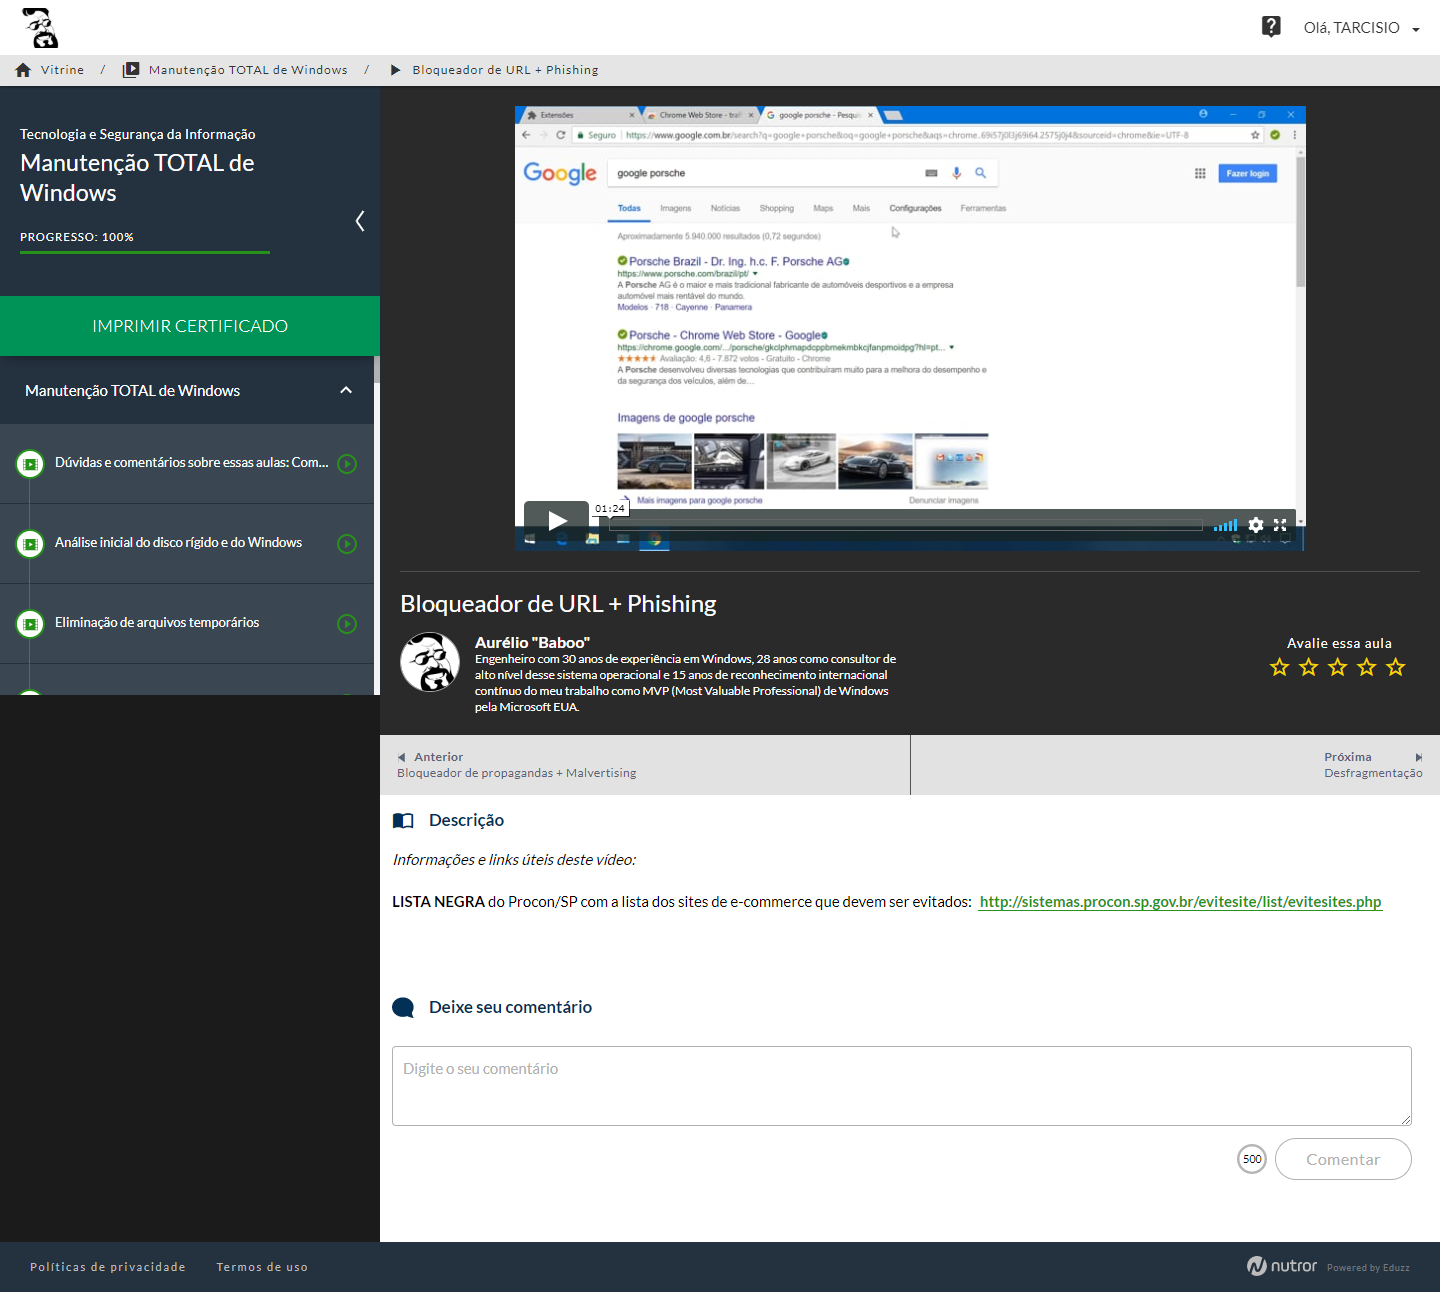Open video settings gear icon
Screen dimensions: 1440x1292
pyautogui.click(x=1256, y=525)
